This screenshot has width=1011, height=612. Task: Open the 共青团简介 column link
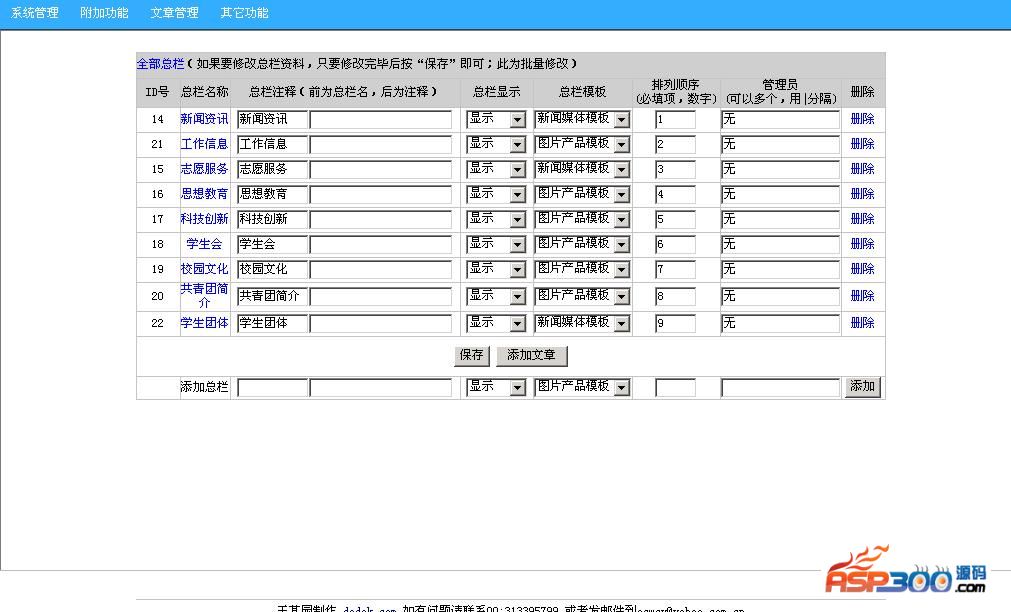(204, 295)
